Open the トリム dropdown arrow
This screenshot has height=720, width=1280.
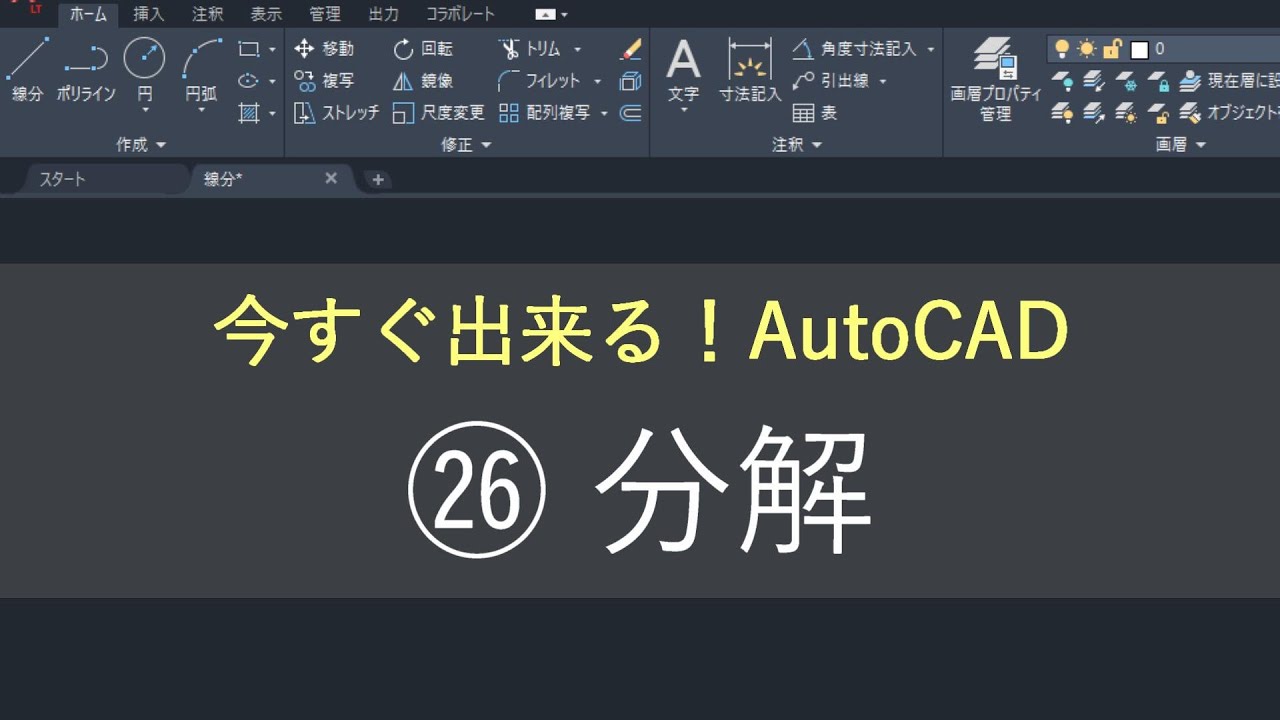coord(577,49)
